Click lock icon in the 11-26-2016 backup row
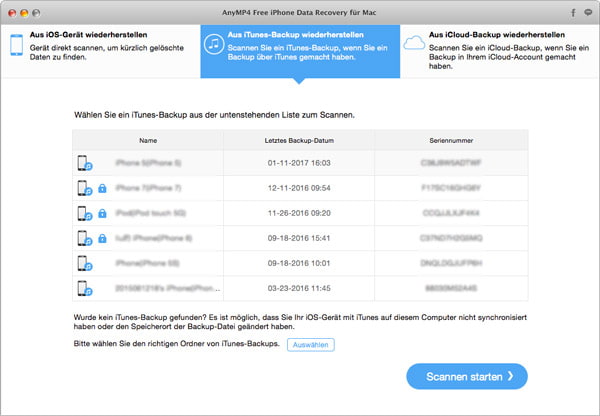 point(102,213)
